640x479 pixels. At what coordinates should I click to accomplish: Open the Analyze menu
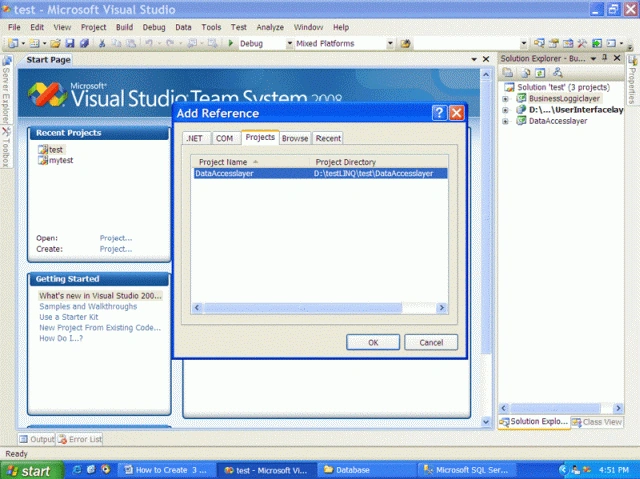[270, 27]
